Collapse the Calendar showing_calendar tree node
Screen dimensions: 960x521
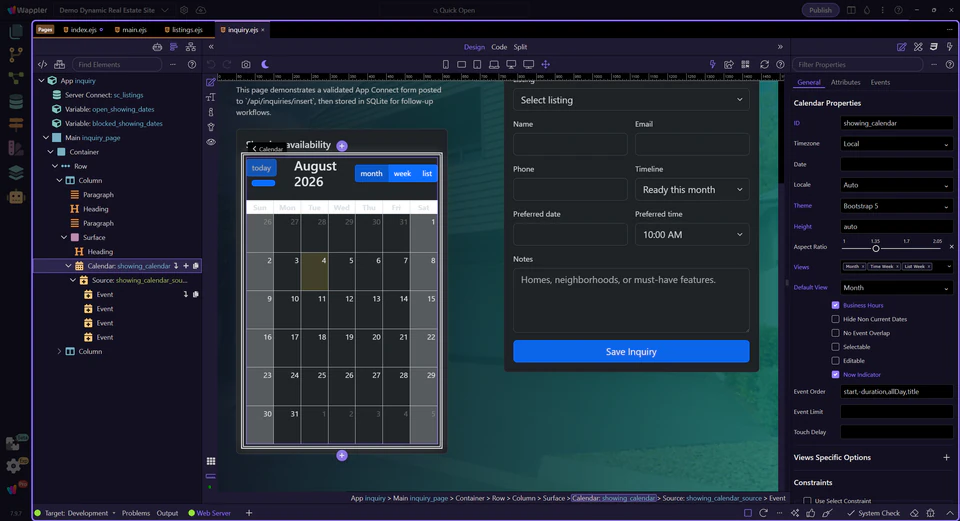pos(68,266)
